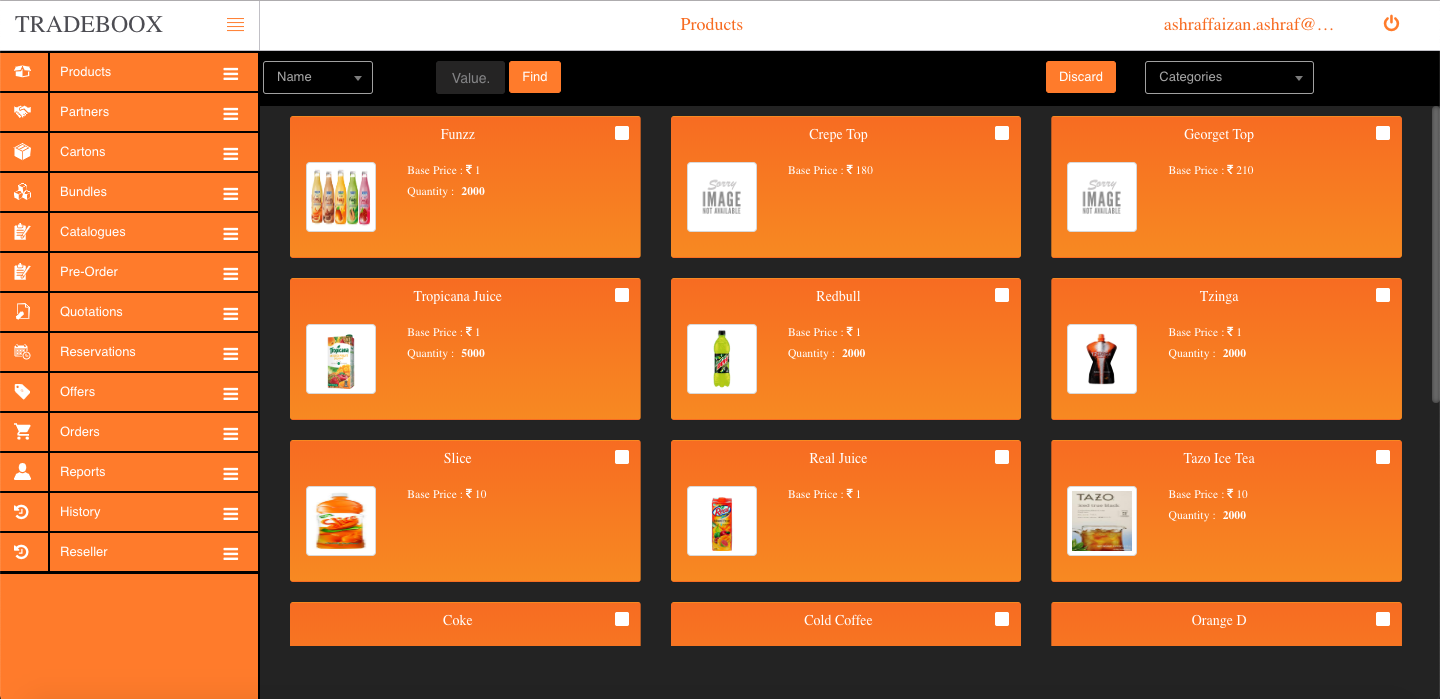Image resolution: width=1440 pixels, height=699 pixels.
Task: Click the ashraffaizan.ashraf account email
Action: click(x=1249, y=25)
